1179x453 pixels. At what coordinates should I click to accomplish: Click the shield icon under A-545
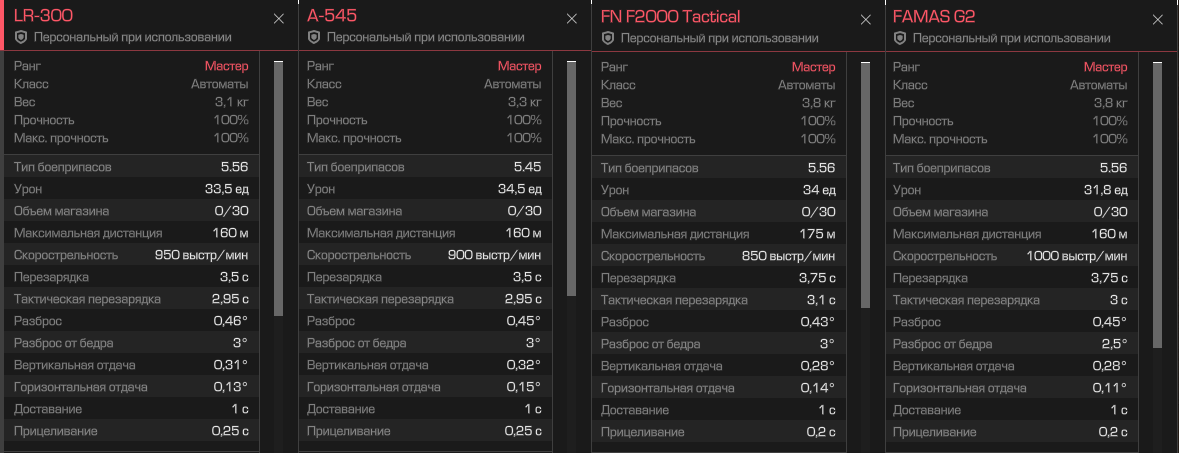pos(314,37)
